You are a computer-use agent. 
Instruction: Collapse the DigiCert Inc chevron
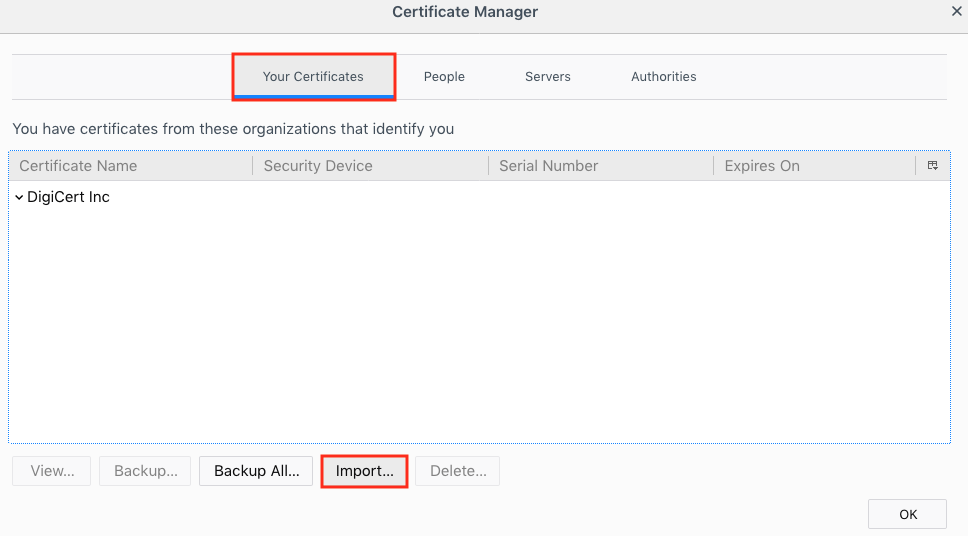[x=19, y=198]
